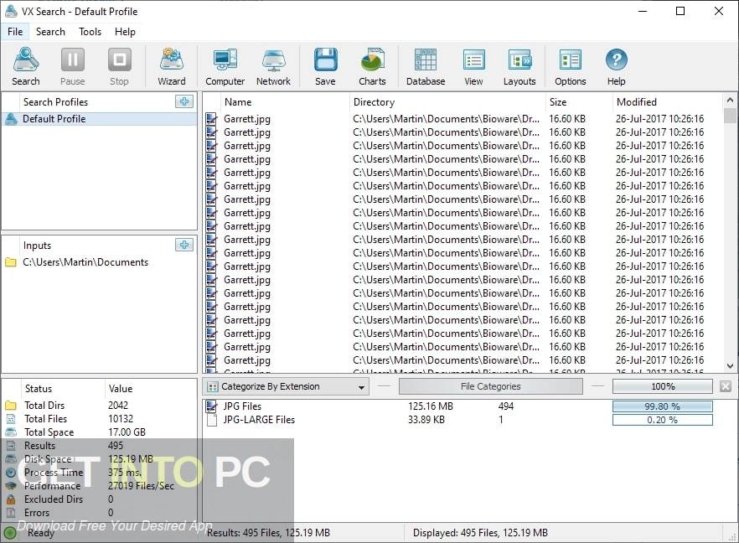Image resolution: width=739 pixels, height=543 pixels.
Task: Click the Search Profiles panel header
Action: point(56,102)
